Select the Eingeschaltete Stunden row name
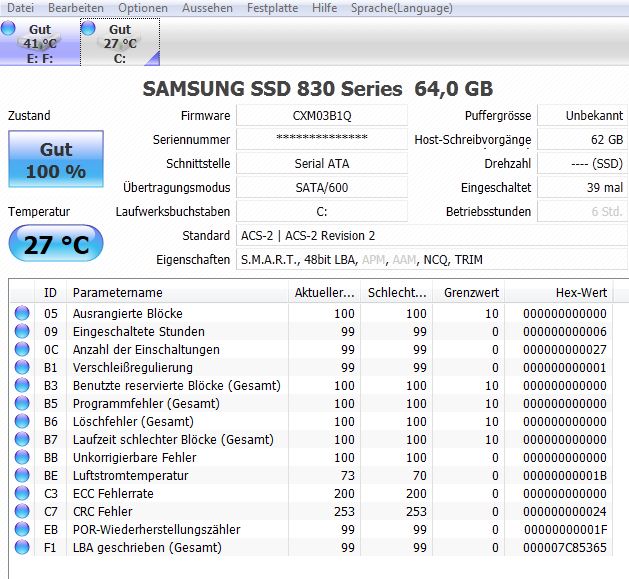Viewport: 629px width, 579px height. [139, 331]
